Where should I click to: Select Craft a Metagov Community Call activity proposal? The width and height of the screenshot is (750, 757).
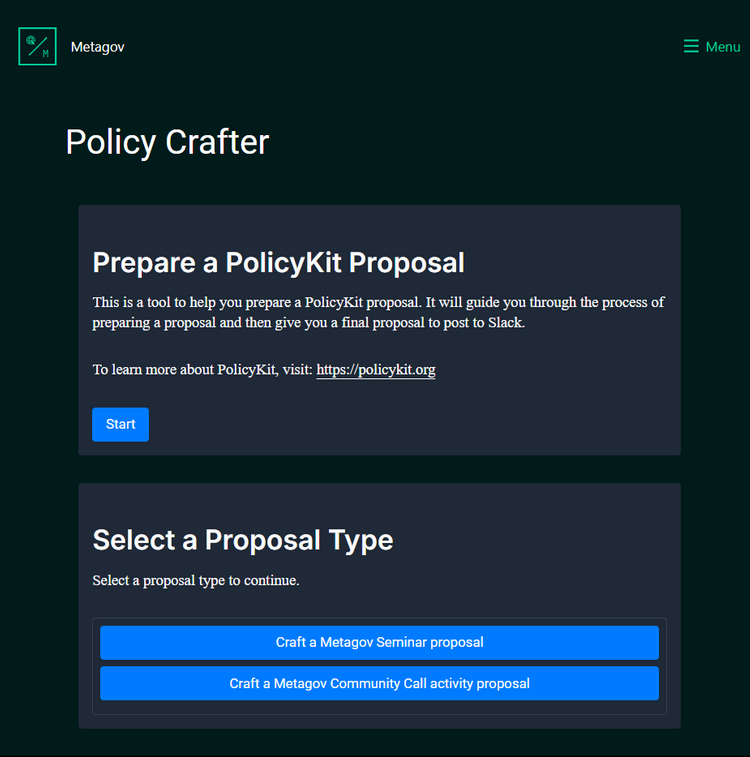point(379,684)
